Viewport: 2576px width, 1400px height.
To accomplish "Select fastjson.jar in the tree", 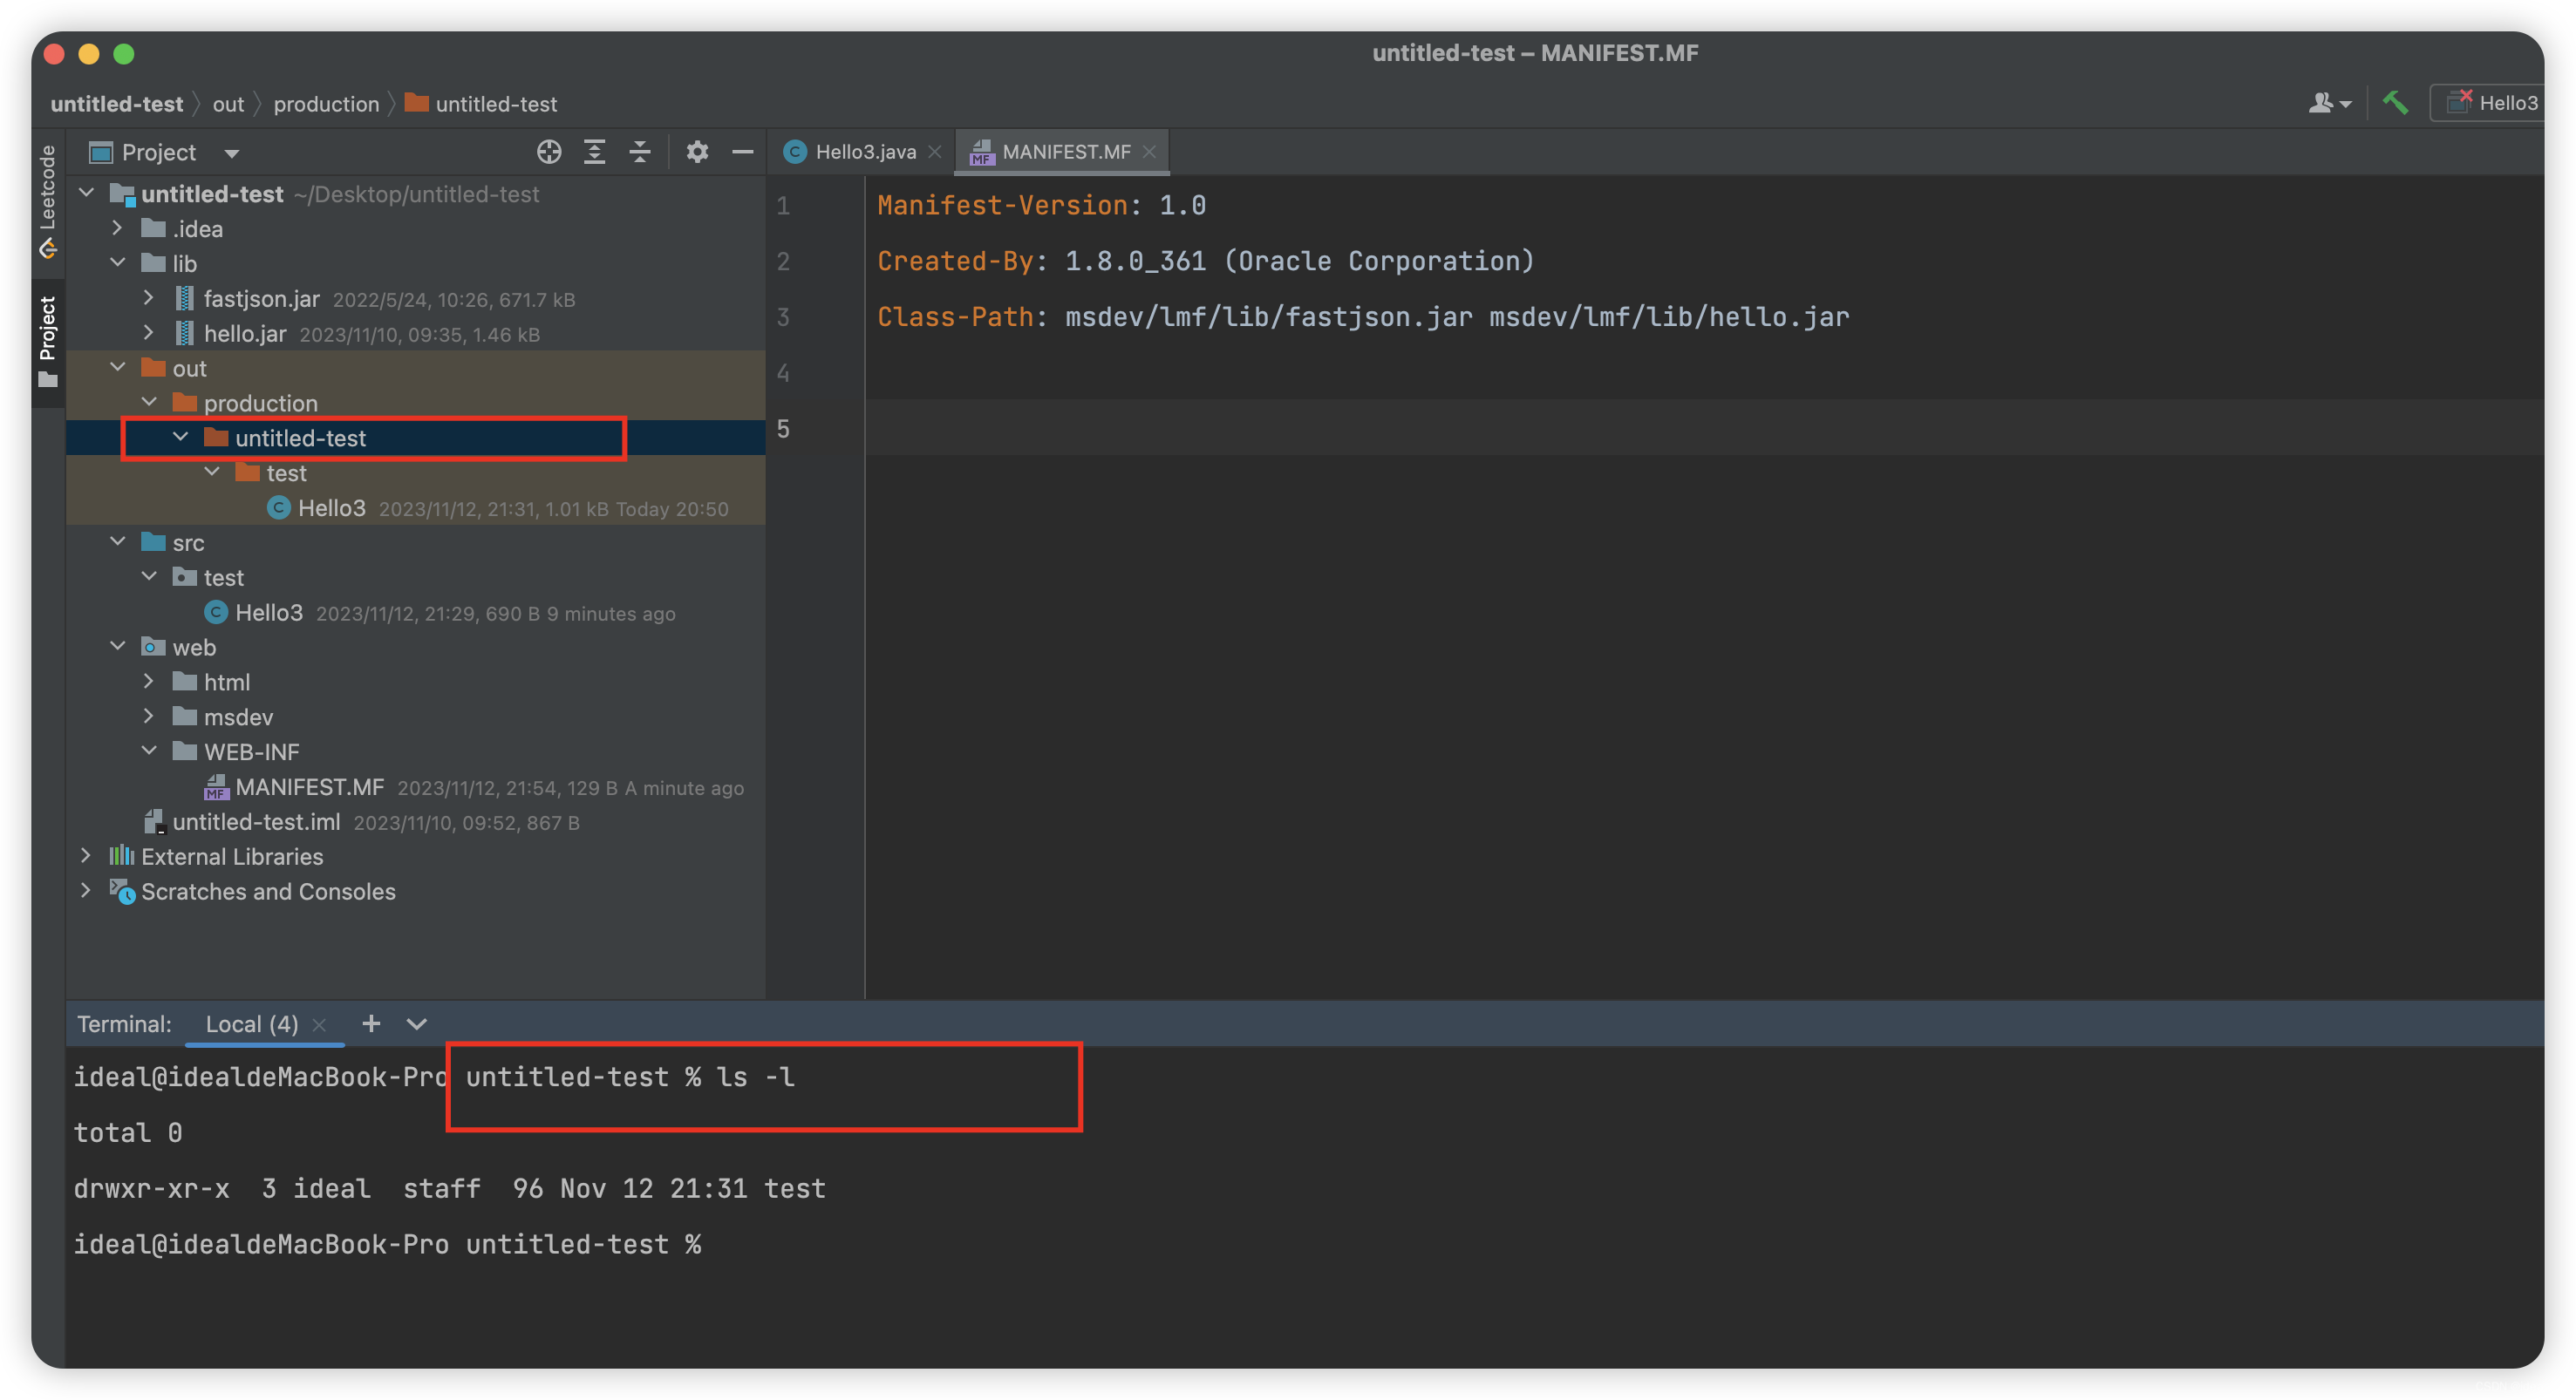I will point(416,298).
